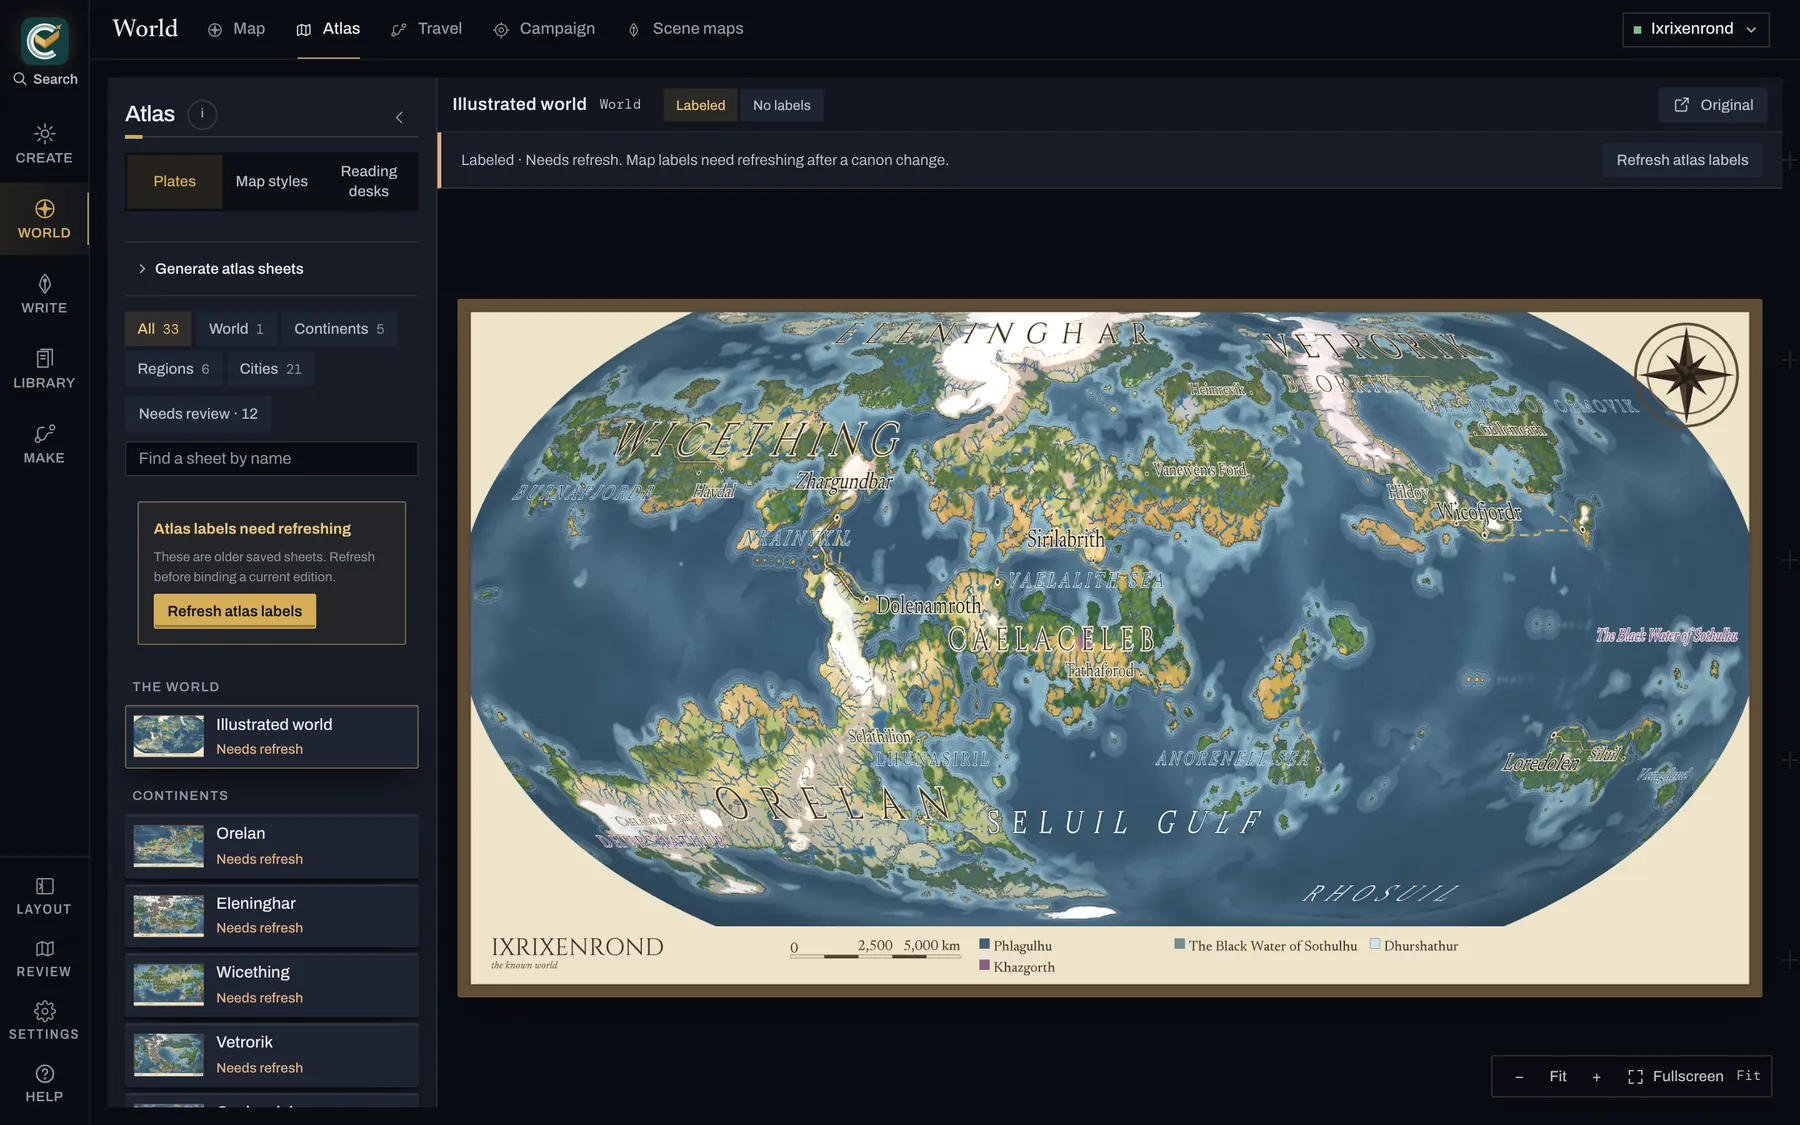This screenshot has width=1800, height=1125.
Task: Open the Review sidebar item
Action: click(x=44, y=959)
